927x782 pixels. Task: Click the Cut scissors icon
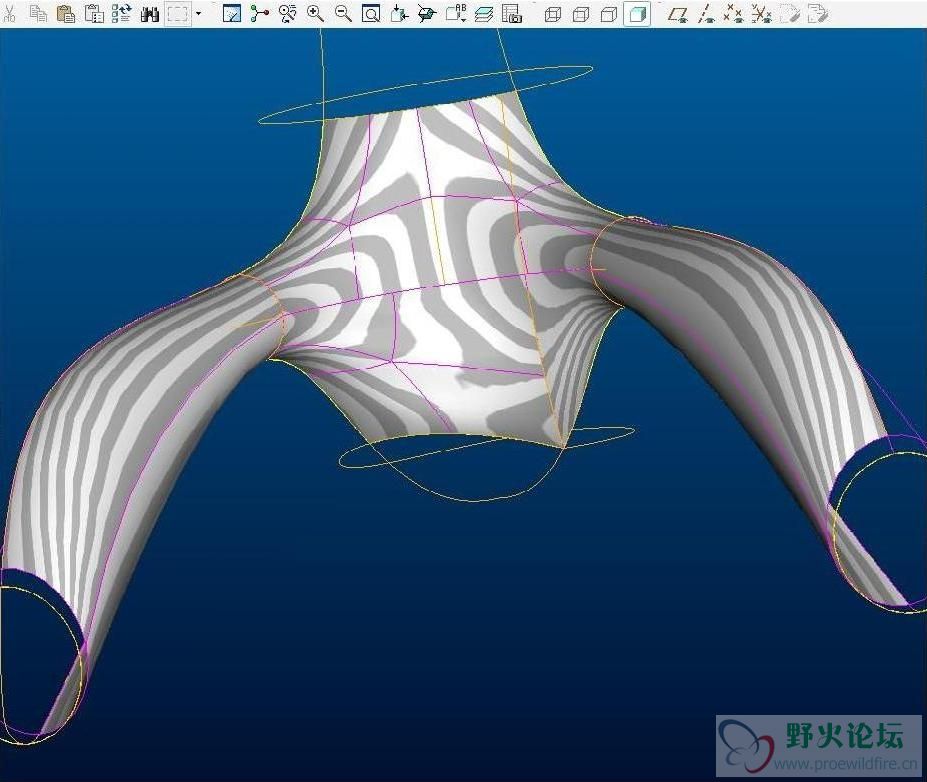pyautogui.click(x=9, y=14)
